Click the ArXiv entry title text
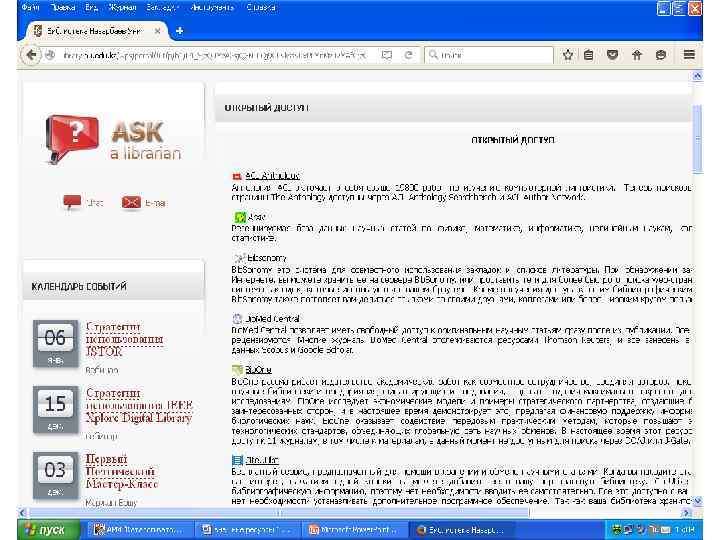This screenshot has width=720, height=540. [x=256, y=217]
